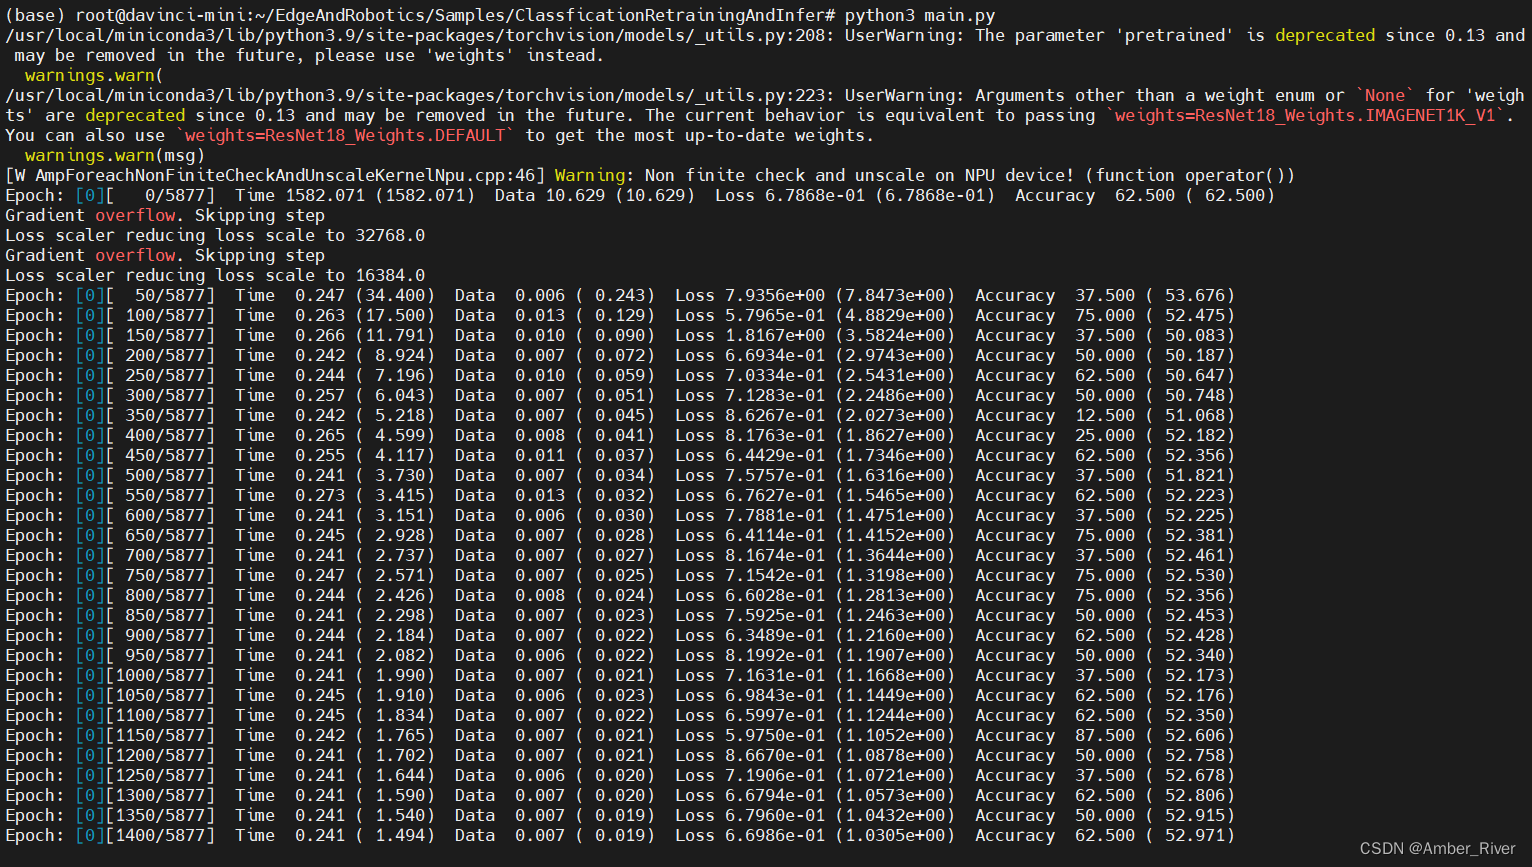The width and height of the screenshot is (1532, 867).
Task: Click the 'python3 main.py' command text
Action: [x=920, y=15]
